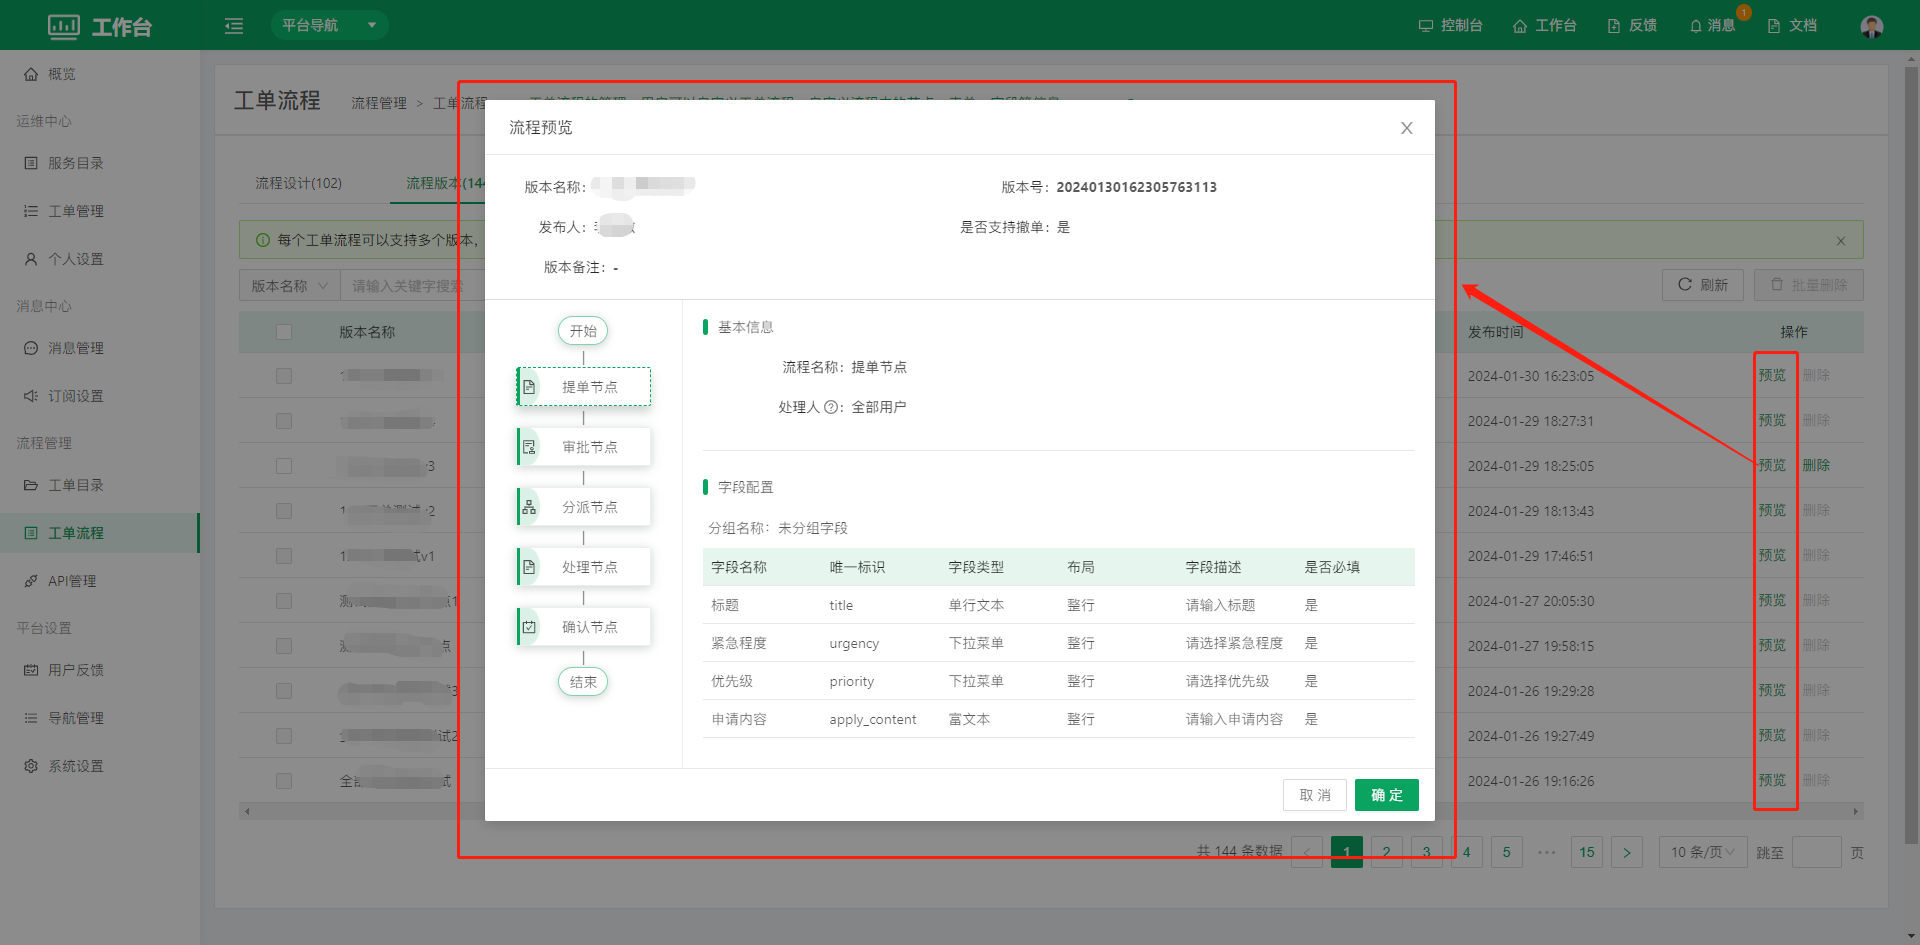Check the row checkbox for 2024-01-29 18:13:43

(284, 511)
